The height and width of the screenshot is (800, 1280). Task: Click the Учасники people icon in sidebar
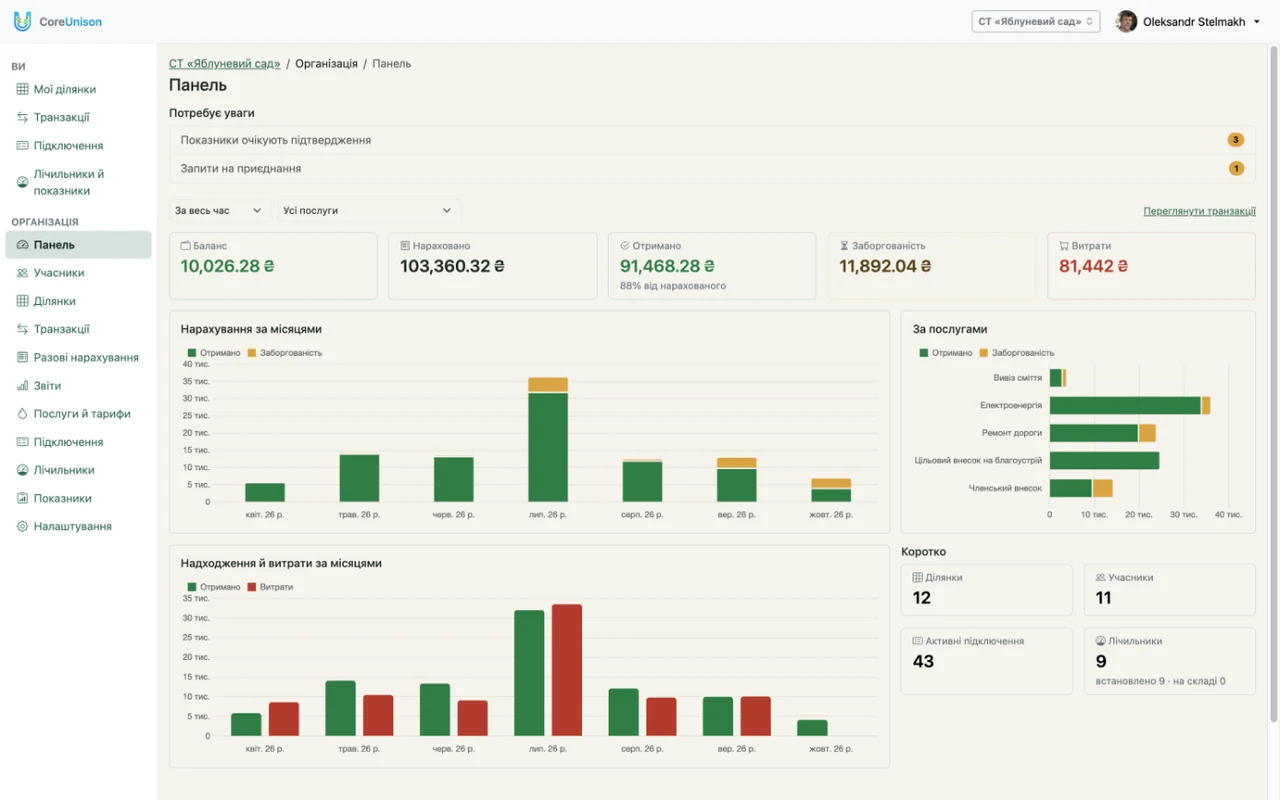[x=23, y=273]
